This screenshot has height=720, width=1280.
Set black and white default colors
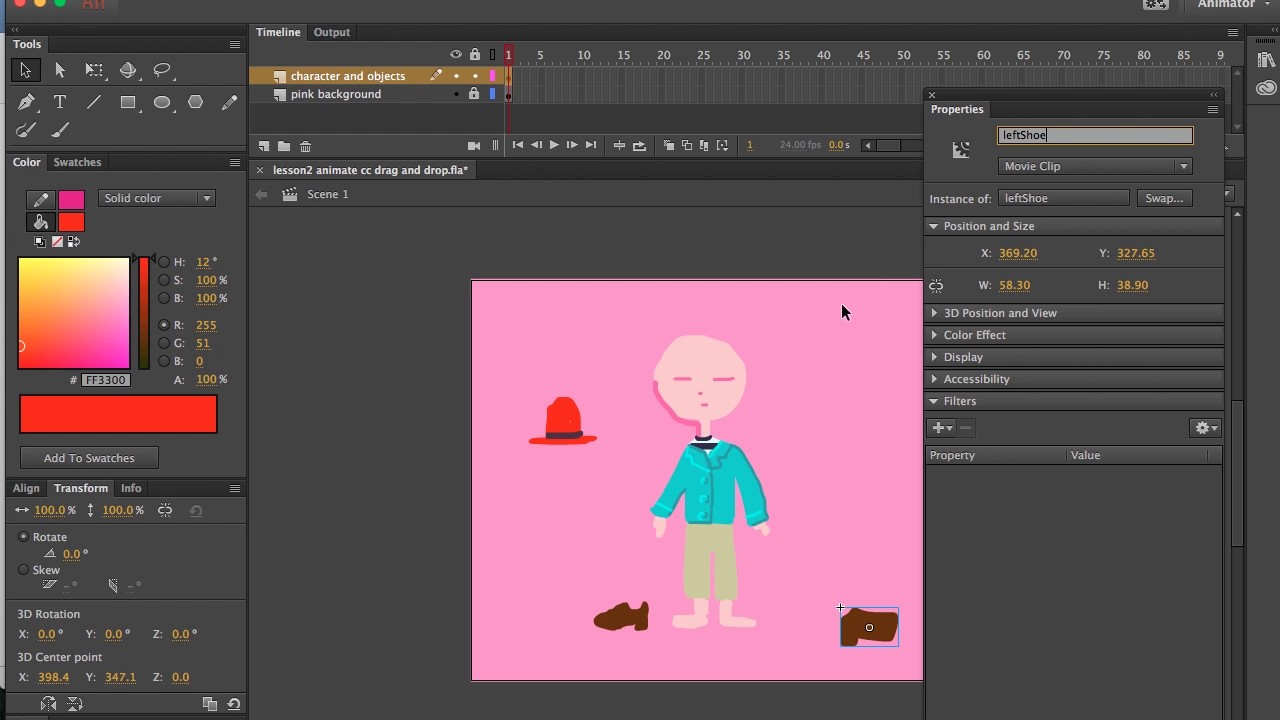coord(39,242)
